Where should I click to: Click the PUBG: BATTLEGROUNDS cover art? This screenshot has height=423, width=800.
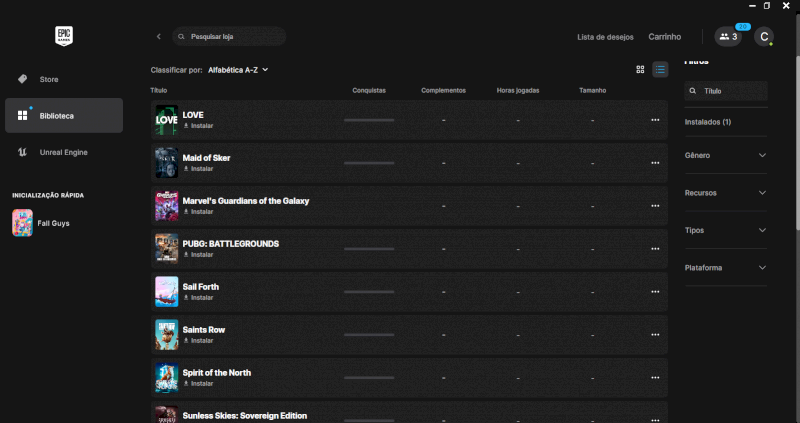167,249
